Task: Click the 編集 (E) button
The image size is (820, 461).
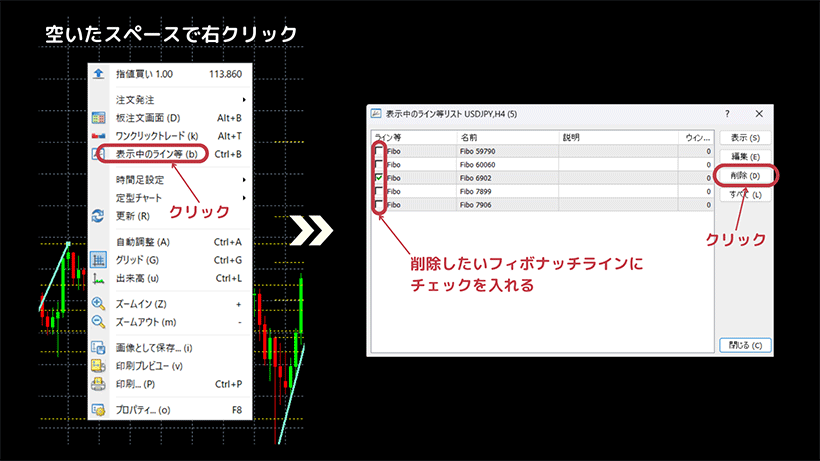Action: [x=745, y=157]
